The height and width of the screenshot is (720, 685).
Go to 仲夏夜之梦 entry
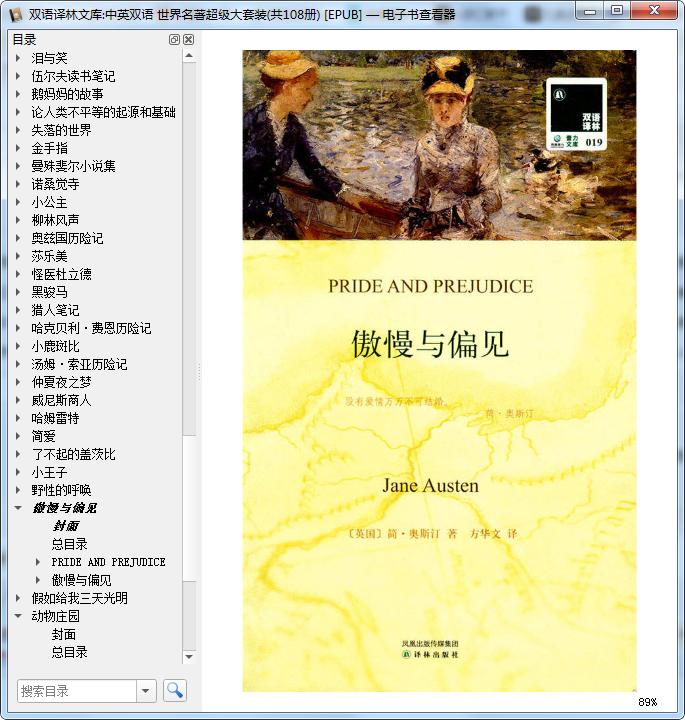point(61,382)
